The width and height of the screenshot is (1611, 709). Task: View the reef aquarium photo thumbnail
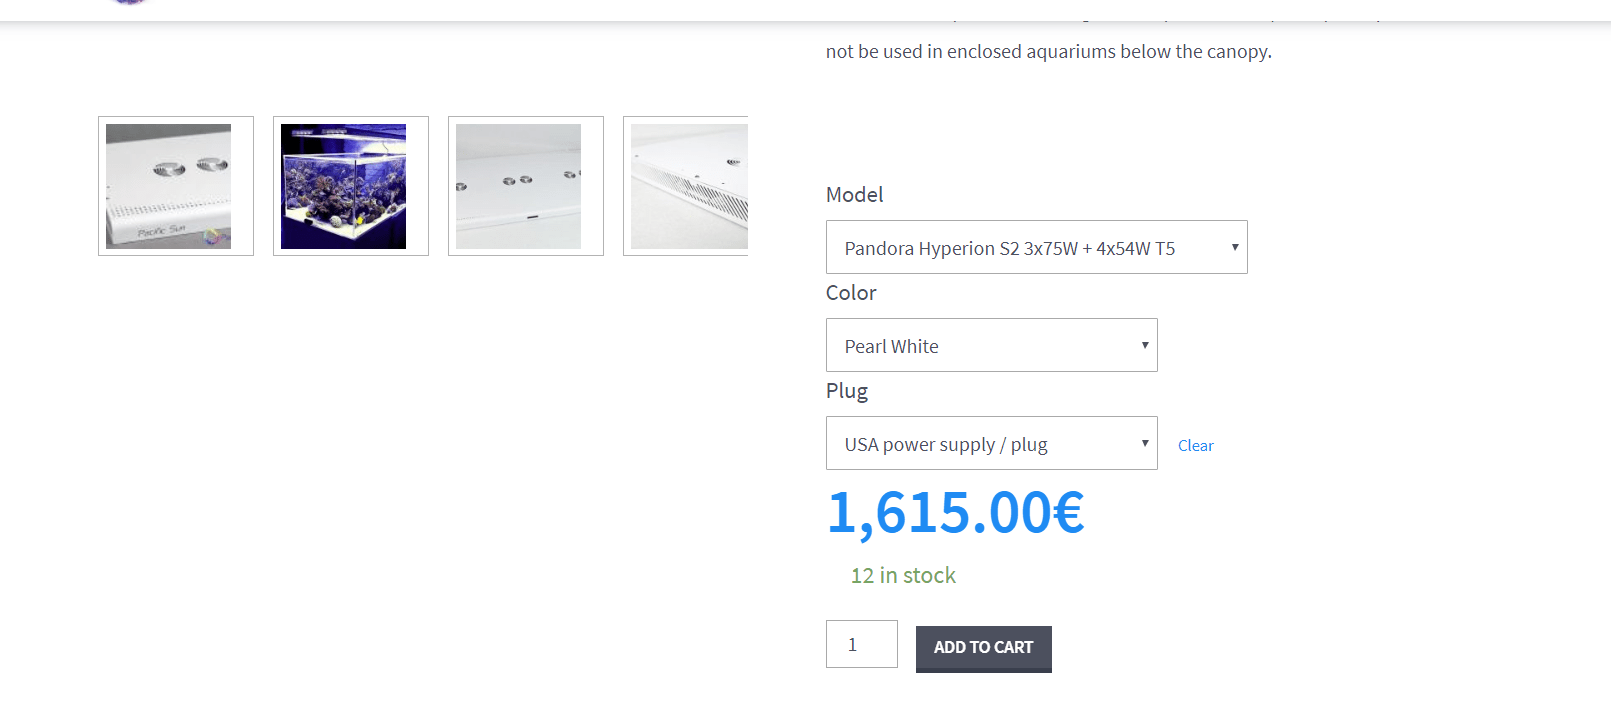343,186
